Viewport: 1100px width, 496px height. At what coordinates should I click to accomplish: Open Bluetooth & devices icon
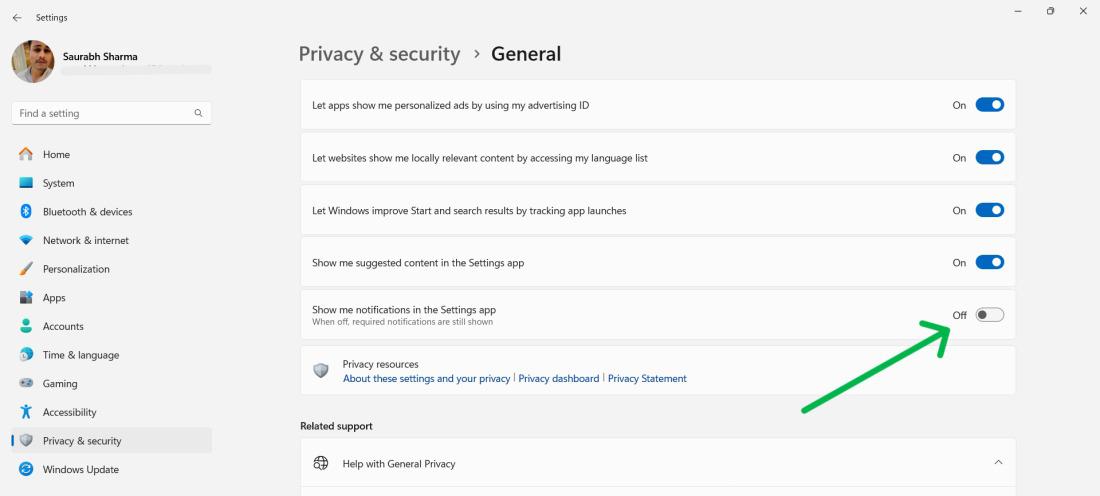point(26,212)
